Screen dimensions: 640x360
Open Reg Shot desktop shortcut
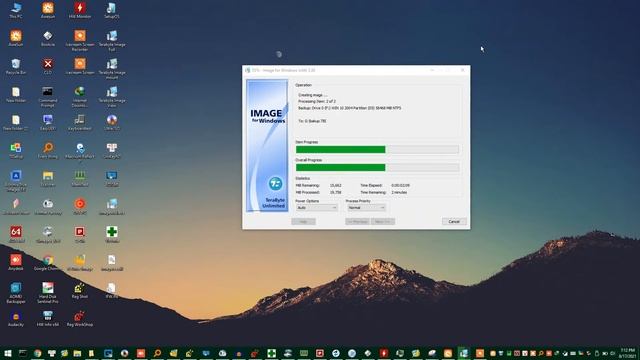tap(80, 291)
